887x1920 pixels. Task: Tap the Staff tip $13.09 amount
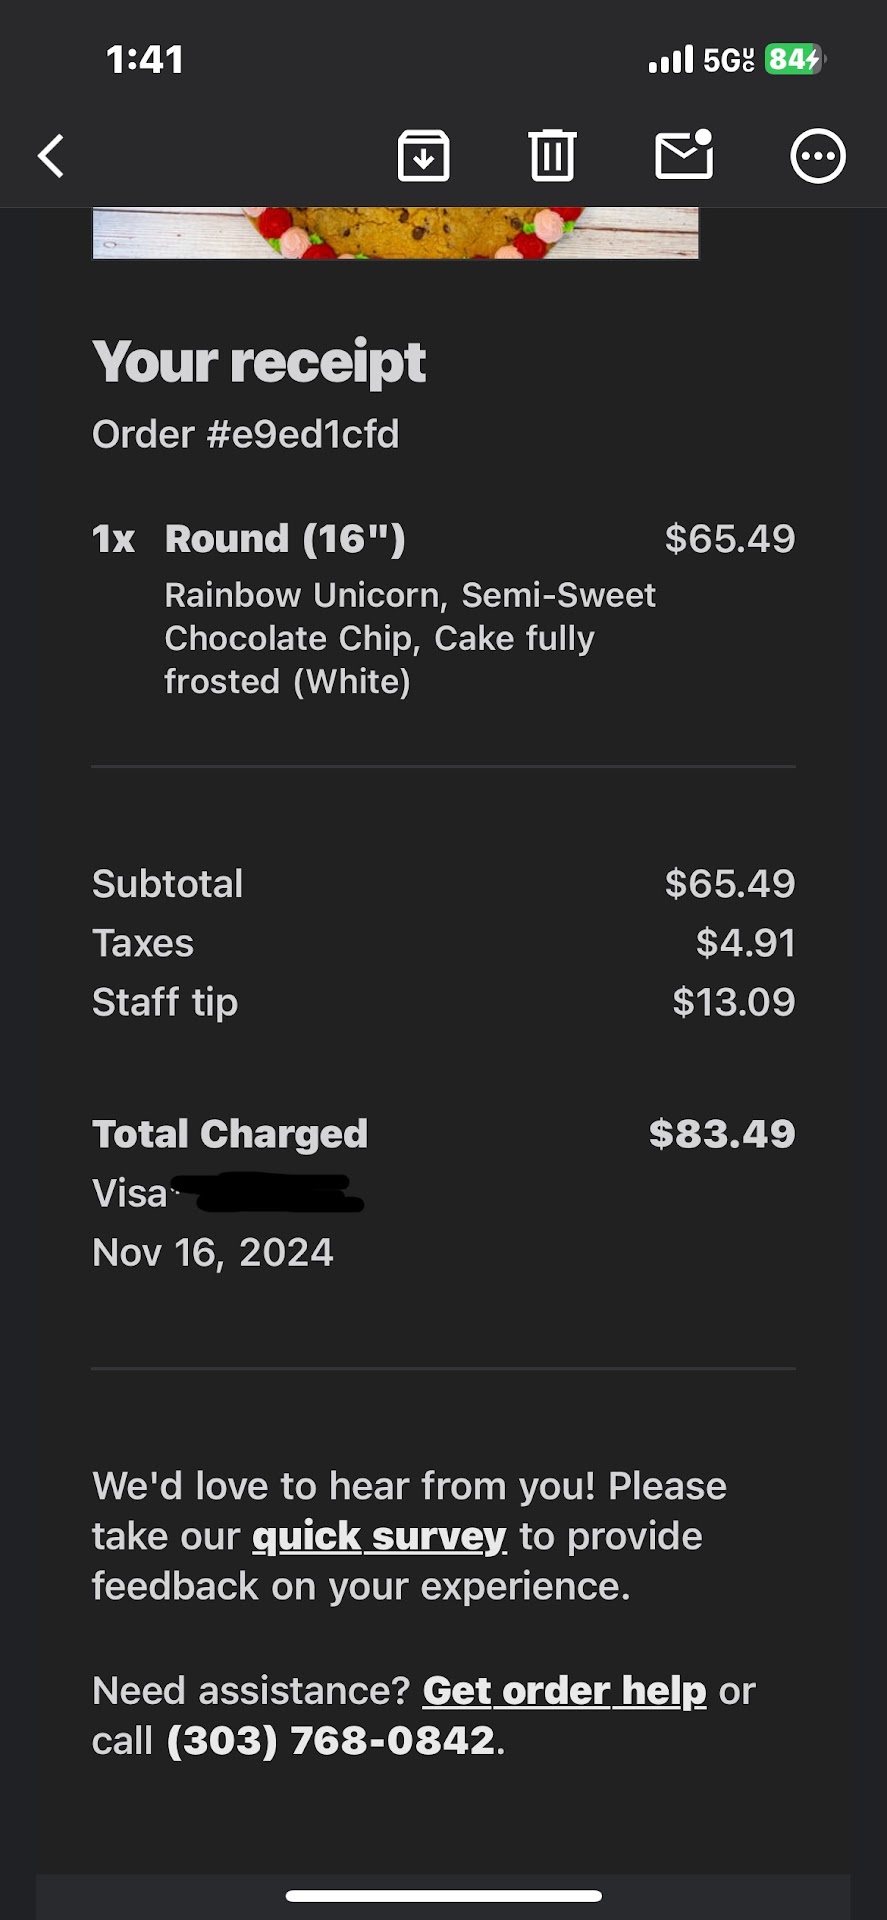(733, 1002)
